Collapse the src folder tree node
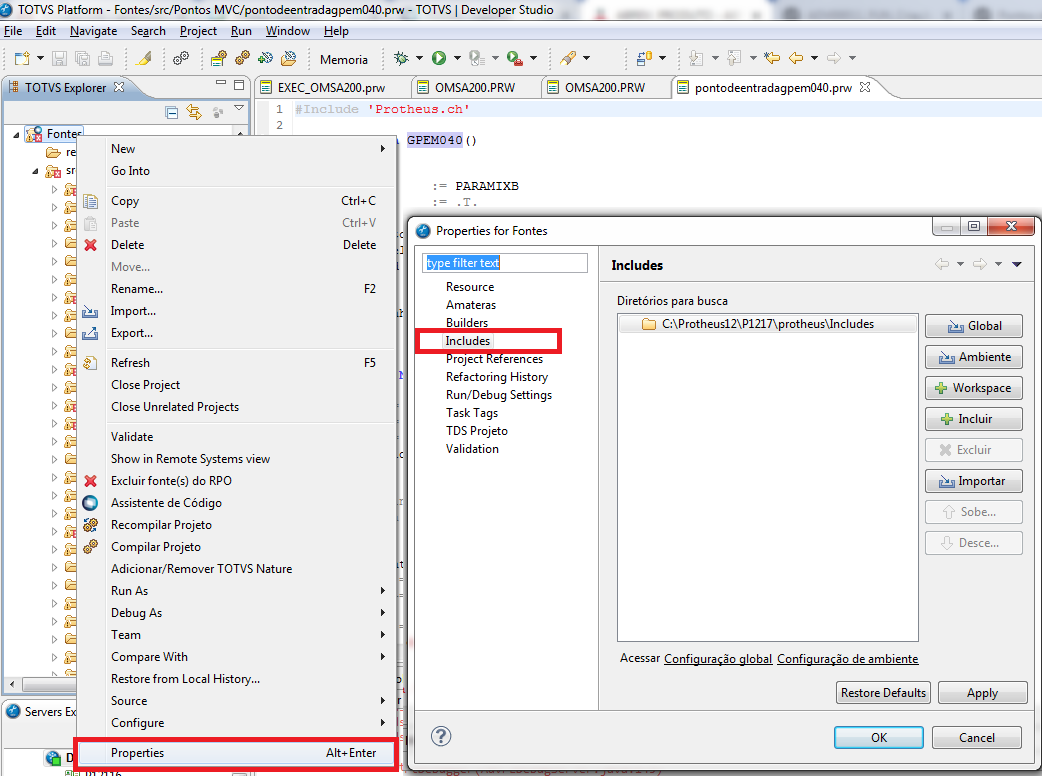1042x776 pixels. (35, 171)
